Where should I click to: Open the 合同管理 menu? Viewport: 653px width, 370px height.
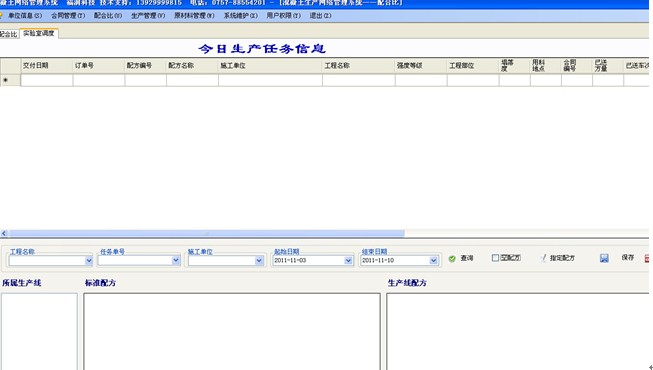pos(68,15)
